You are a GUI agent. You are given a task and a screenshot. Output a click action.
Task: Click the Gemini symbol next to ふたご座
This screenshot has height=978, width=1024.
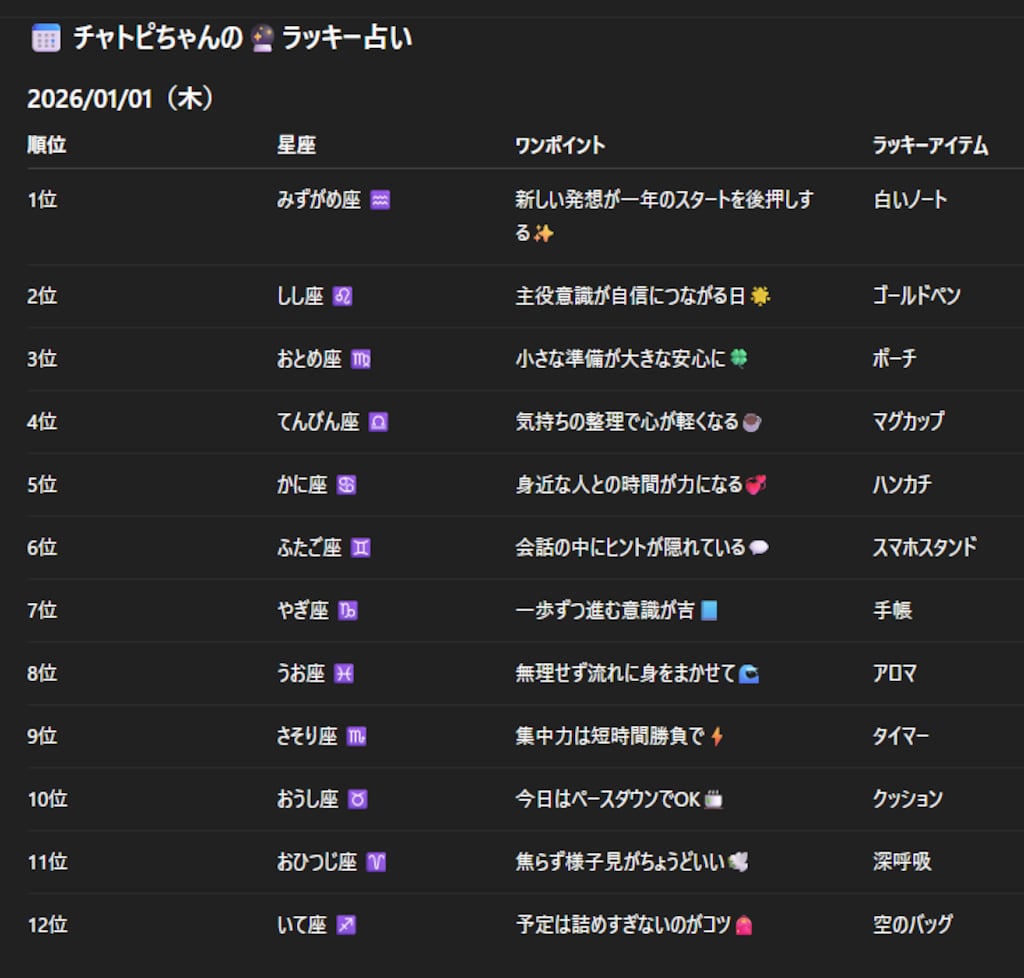pos(361,548)
